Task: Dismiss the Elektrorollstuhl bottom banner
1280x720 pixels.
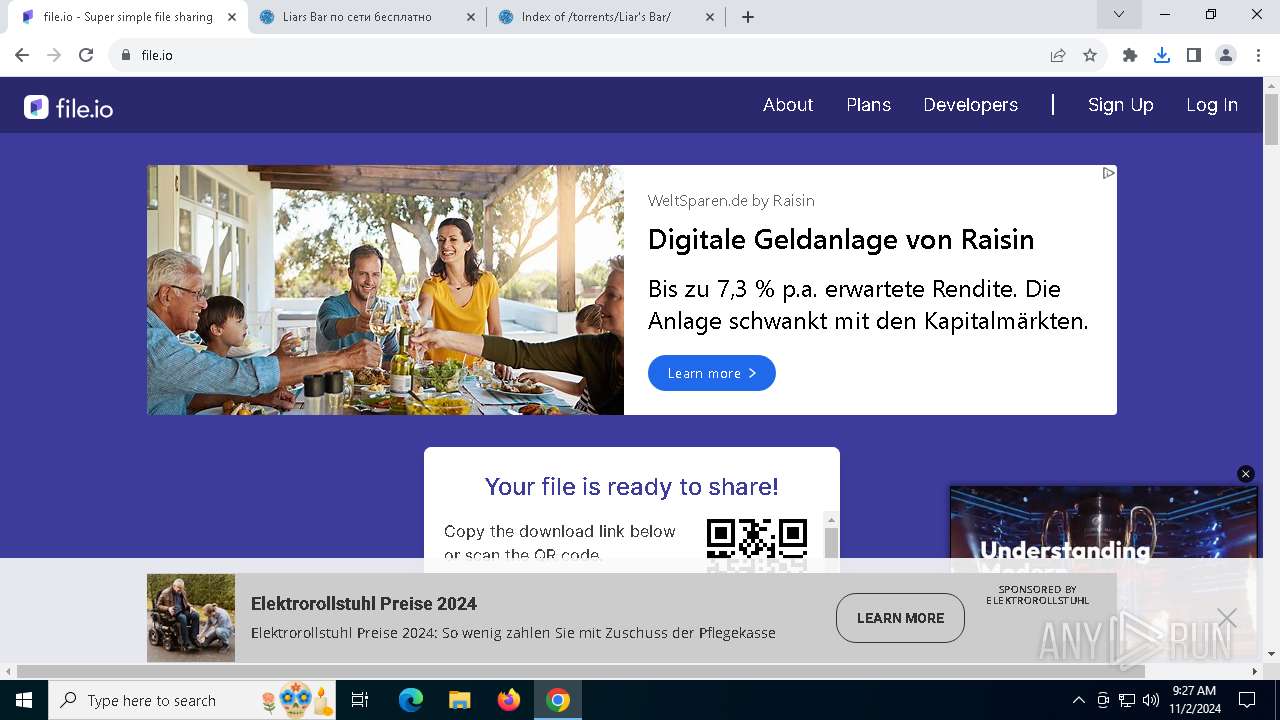Action: 1227,618
